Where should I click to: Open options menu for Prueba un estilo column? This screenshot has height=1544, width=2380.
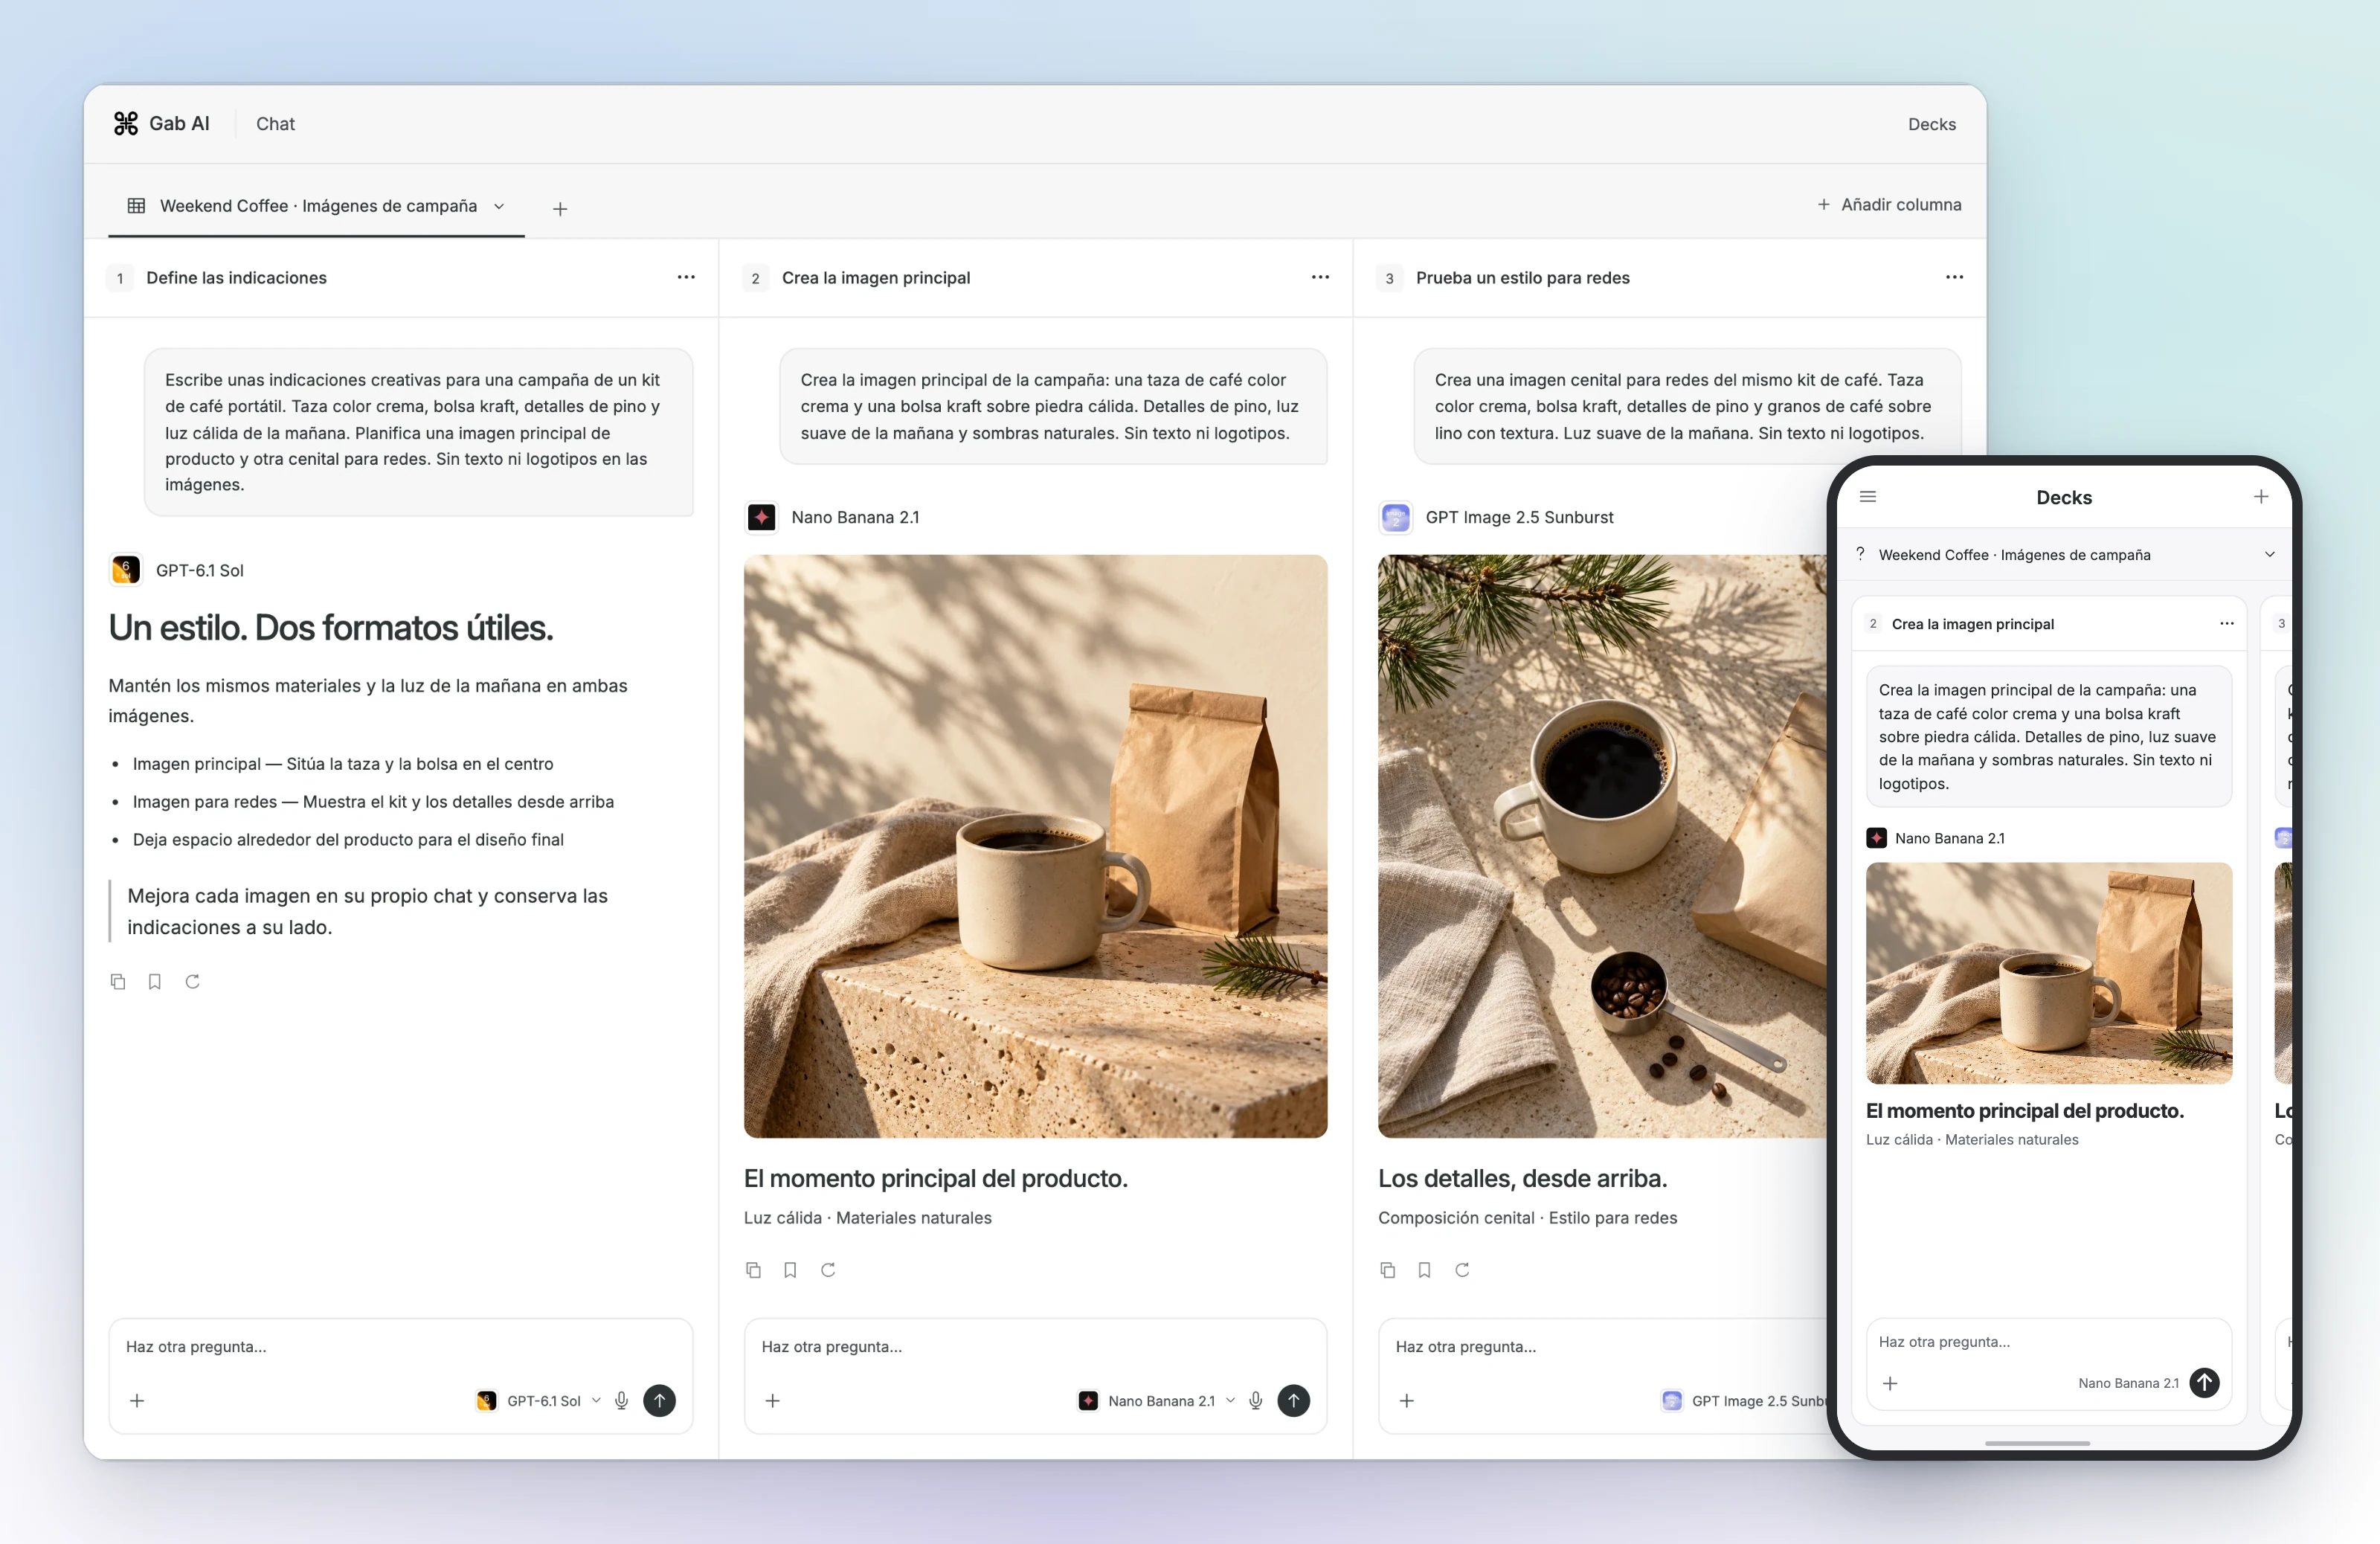tap(1954, 277)
